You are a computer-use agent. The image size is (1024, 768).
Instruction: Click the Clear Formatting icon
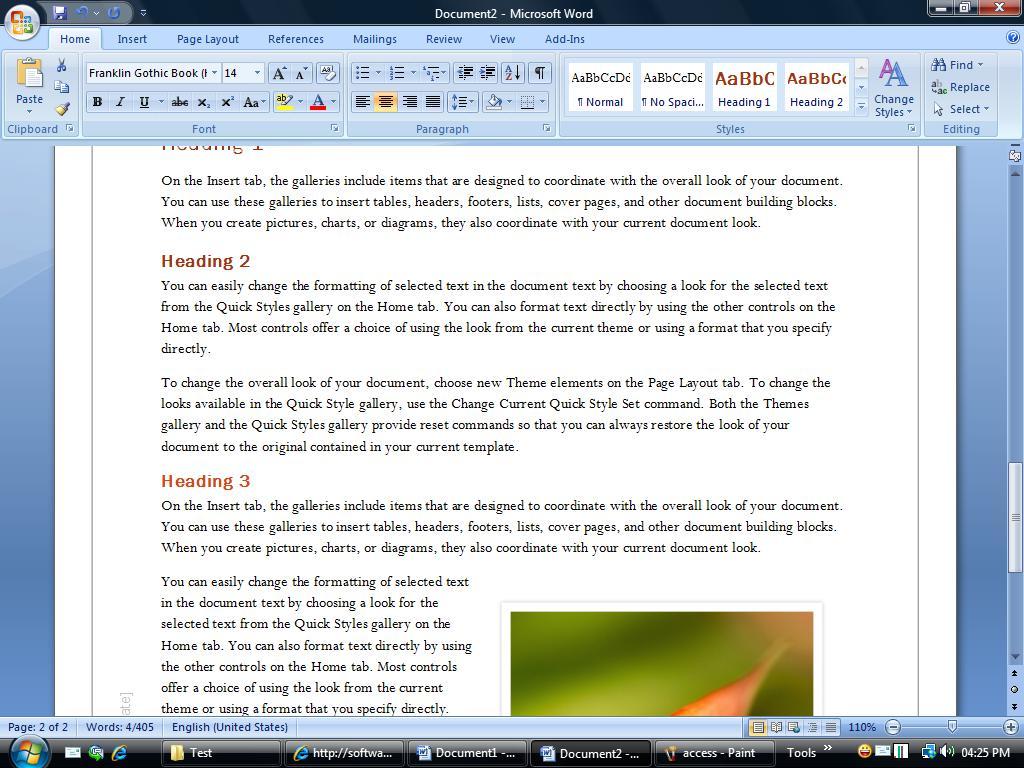coord(327,73)
